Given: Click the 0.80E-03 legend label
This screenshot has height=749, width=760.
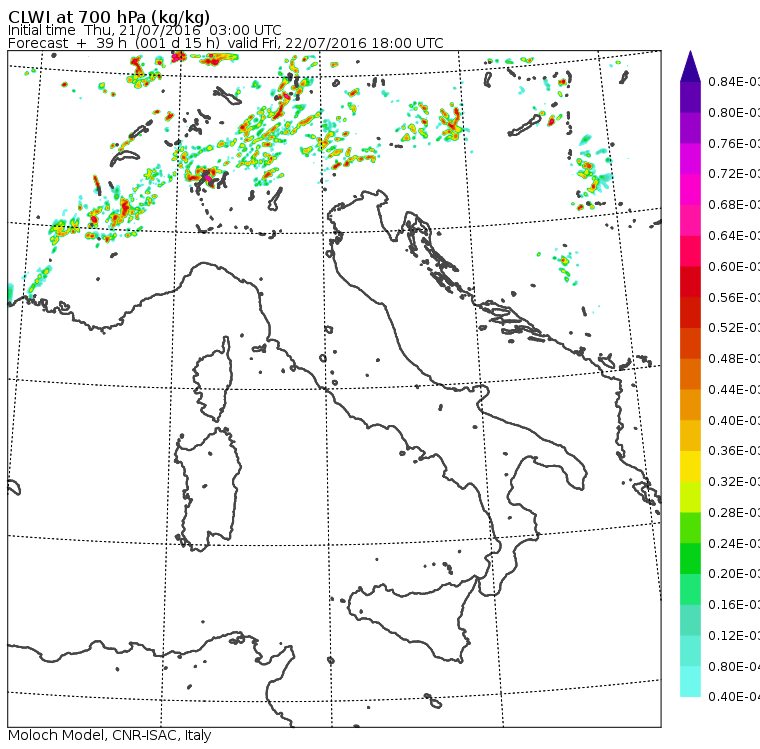Looking at the screenshot, I should (x=734, y=112).
